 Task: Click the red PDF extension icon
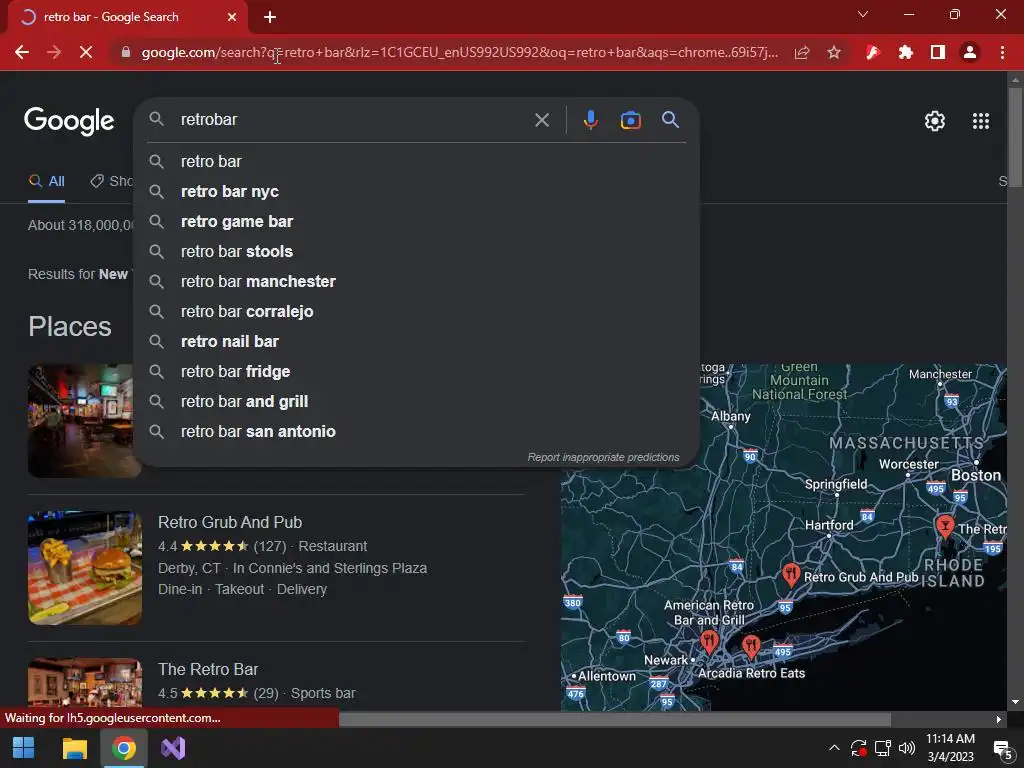pos(872,52)
